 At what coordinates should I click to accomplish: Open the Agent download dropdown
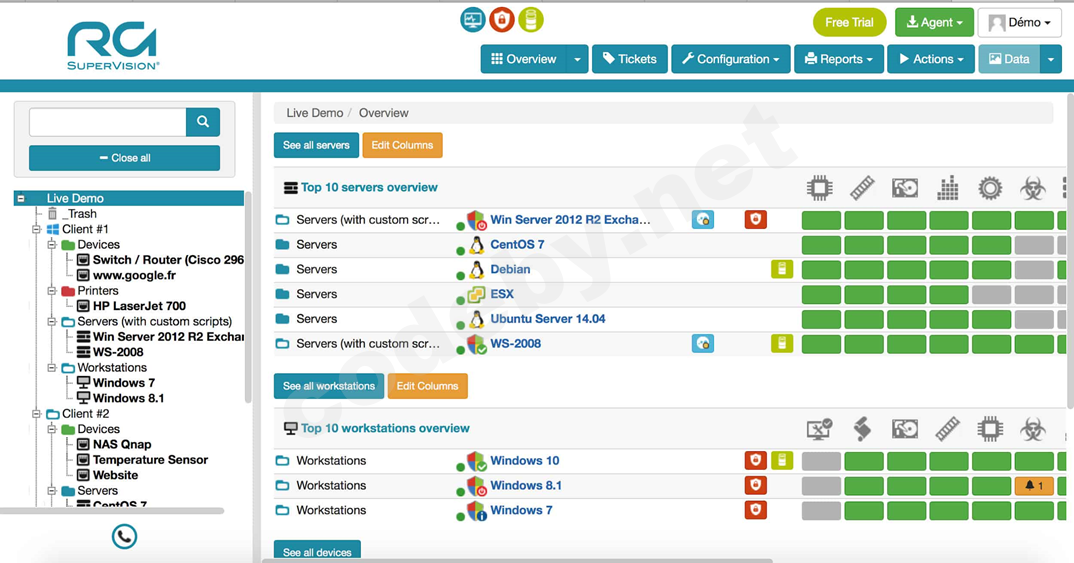(934, 22)
